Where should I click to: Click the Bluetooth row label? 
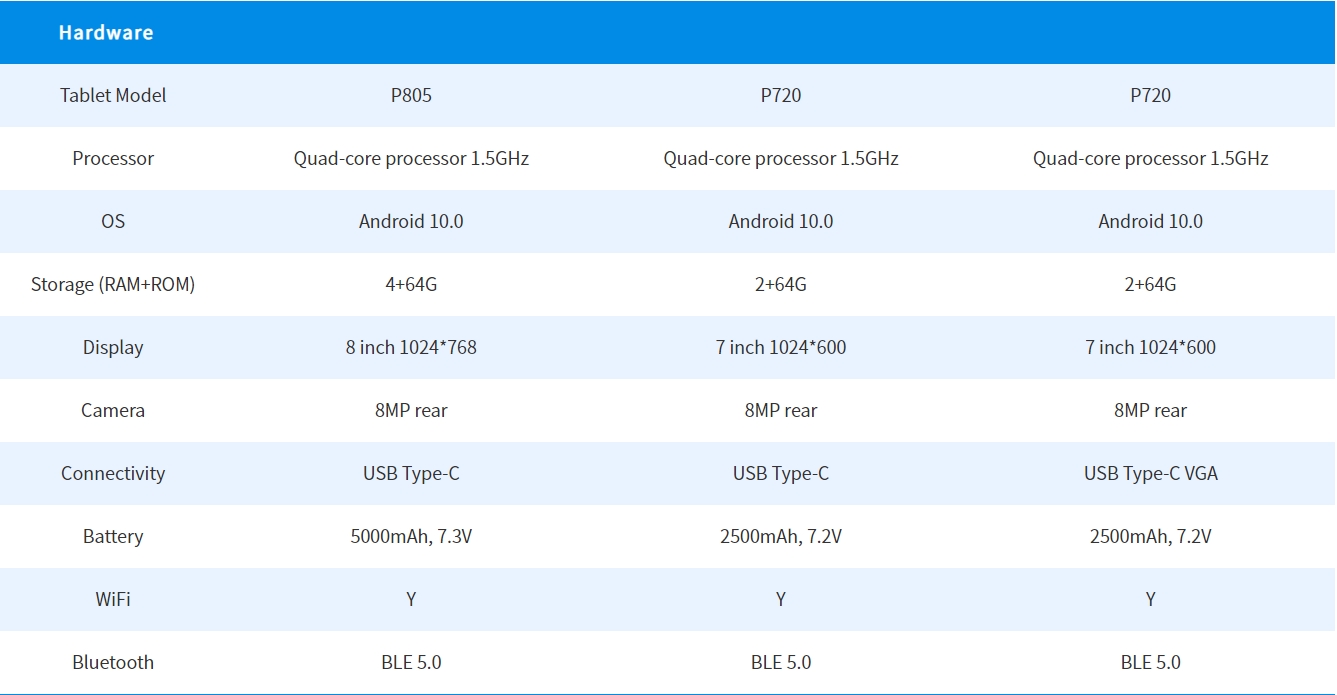tap(113, 662)
